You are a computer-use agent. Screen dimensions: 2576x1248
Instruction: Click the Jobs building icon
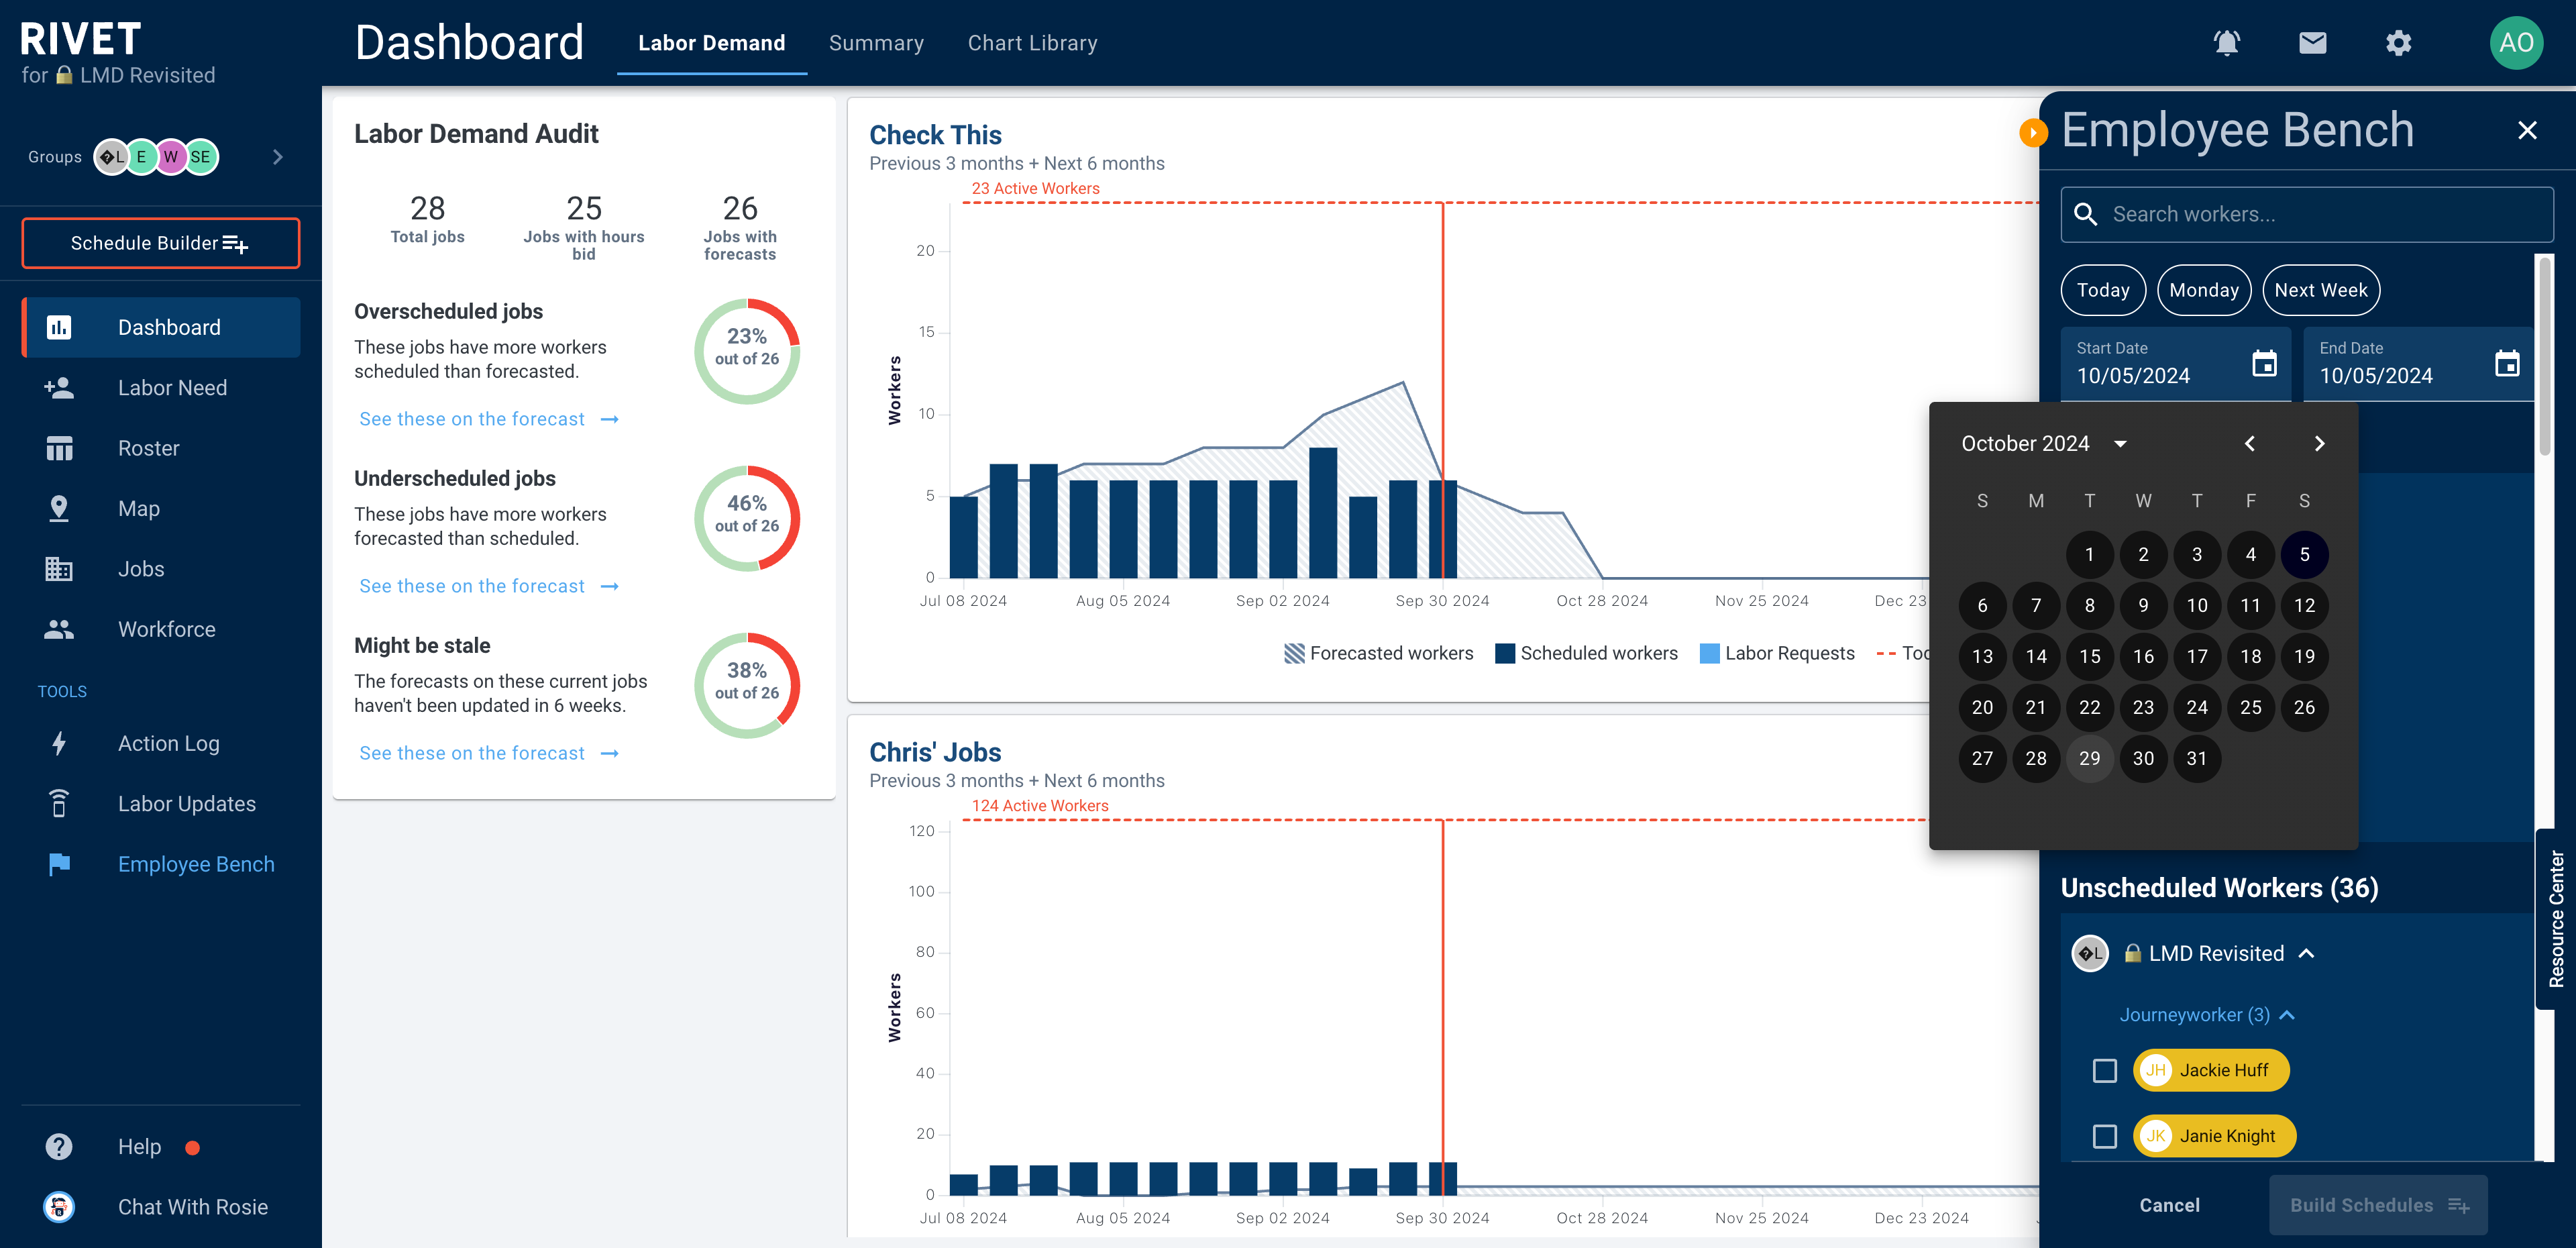[x=59, y=569]
